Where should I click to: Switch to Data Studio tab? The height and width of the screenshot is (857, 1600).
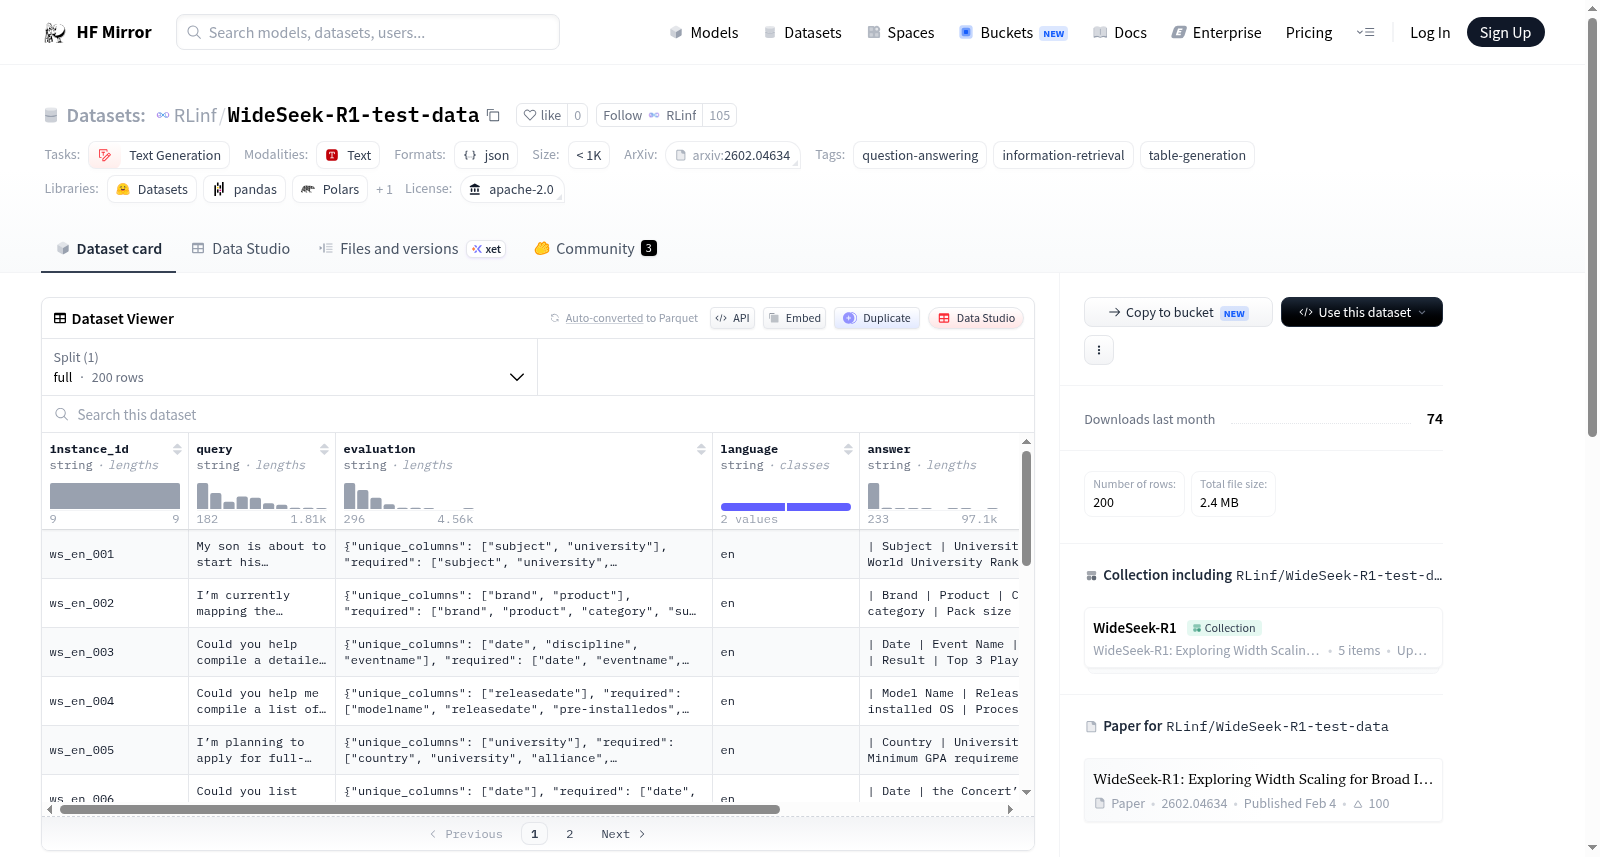coord(240,249)
